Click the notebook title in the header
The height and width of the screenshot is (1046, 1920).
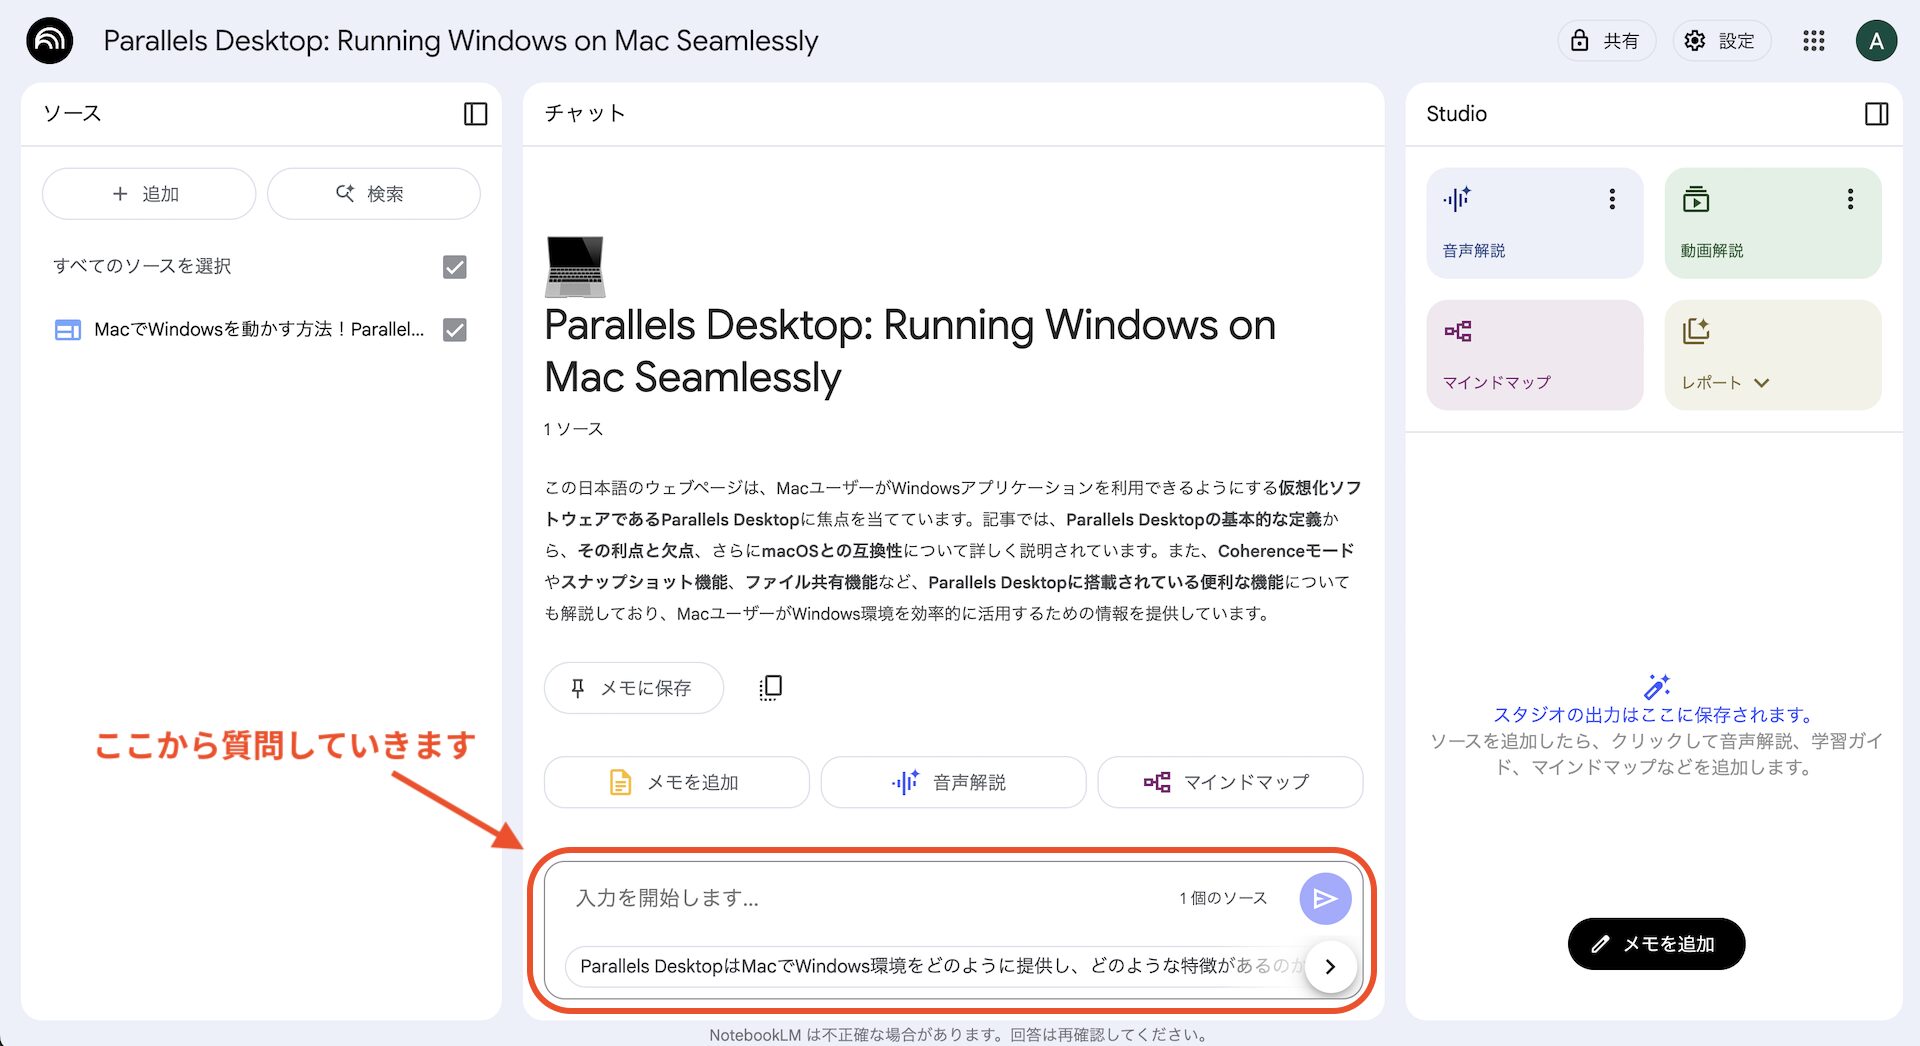pos(461,41)
